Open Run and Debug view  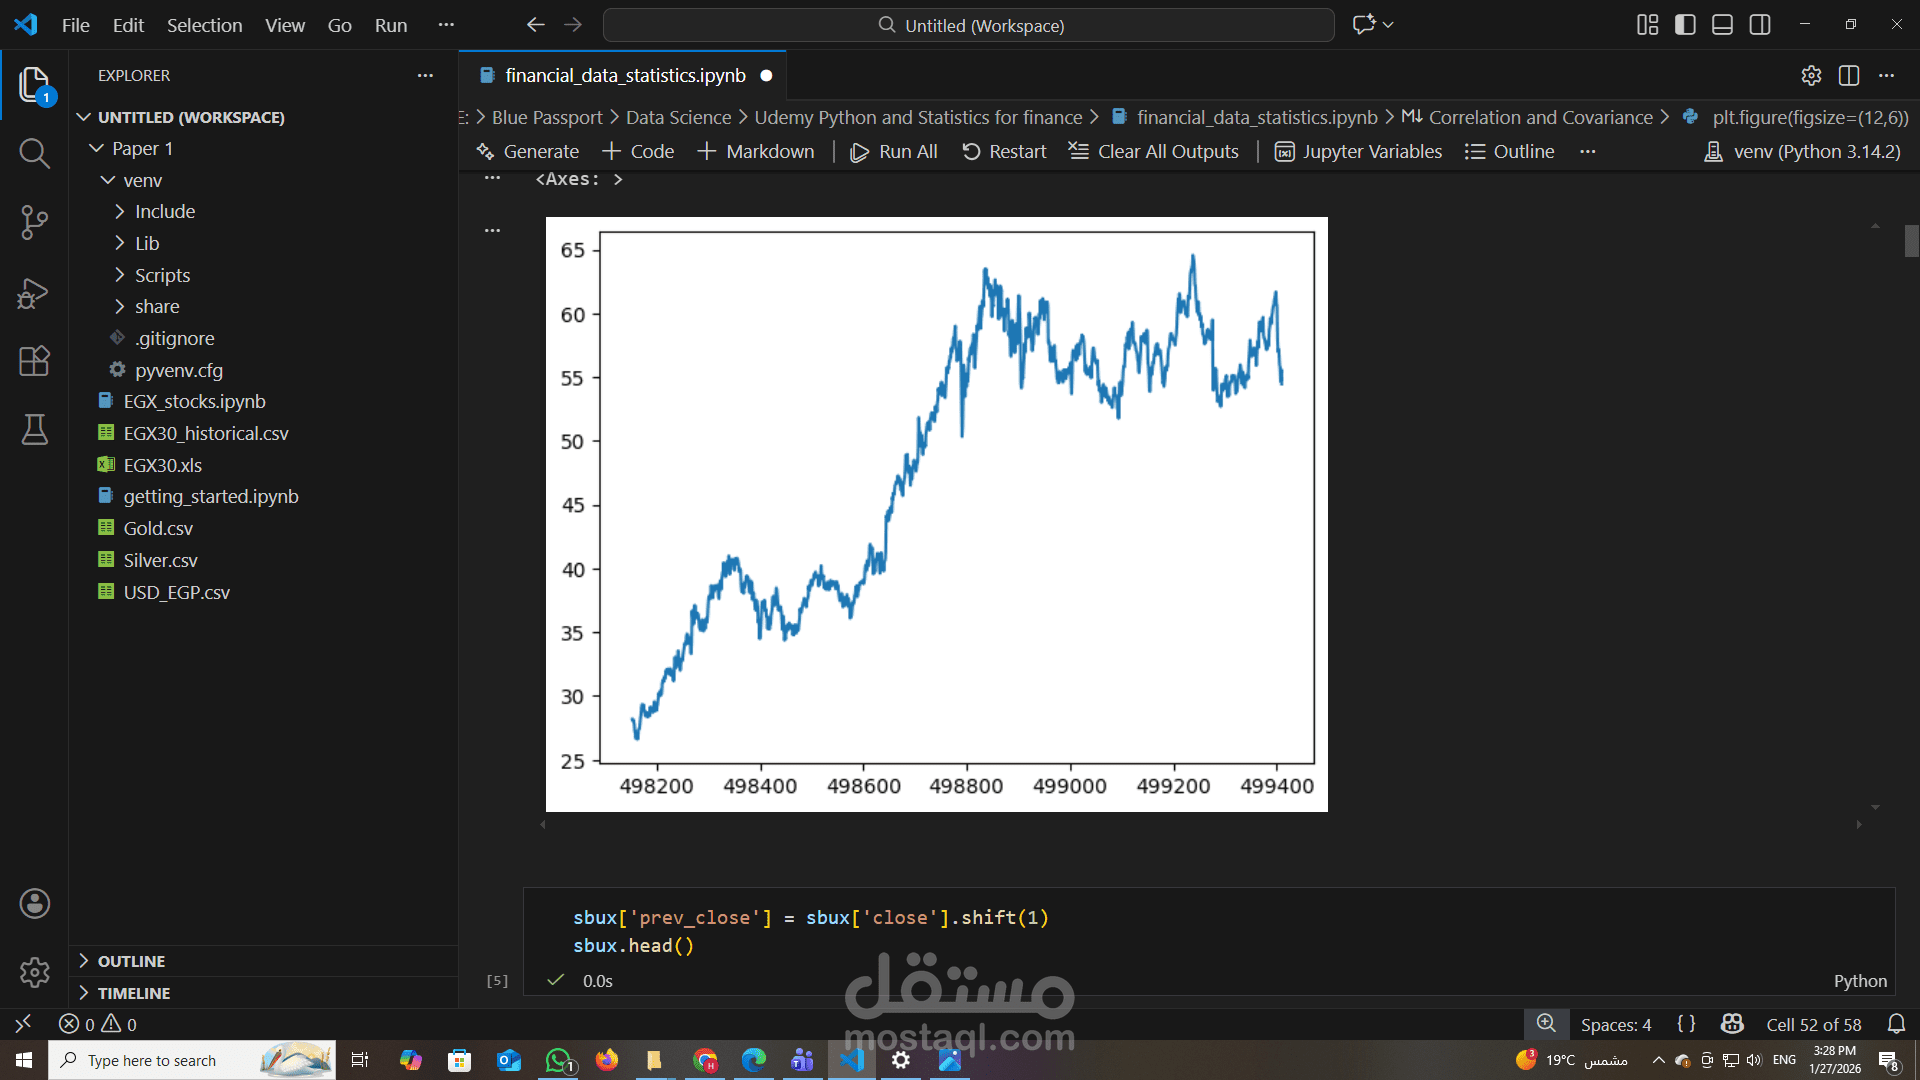click(x=34, y=292)
